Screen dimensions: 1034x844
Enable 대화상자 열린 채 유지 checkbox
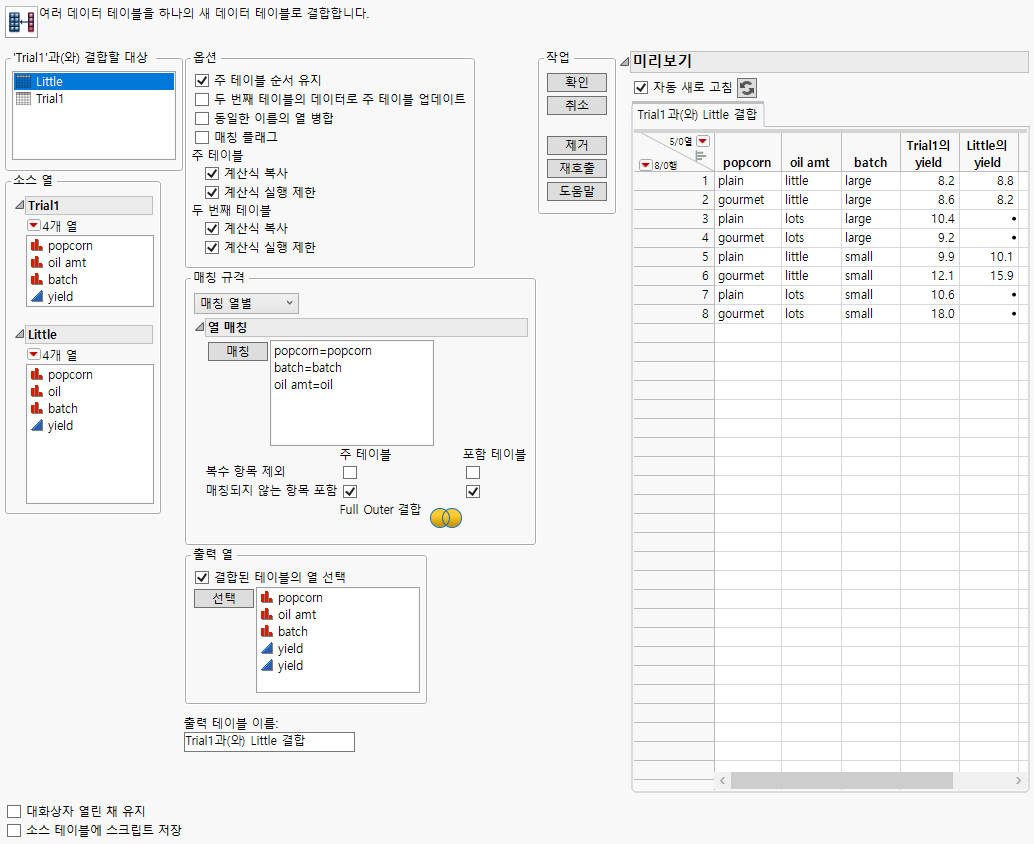14,811
